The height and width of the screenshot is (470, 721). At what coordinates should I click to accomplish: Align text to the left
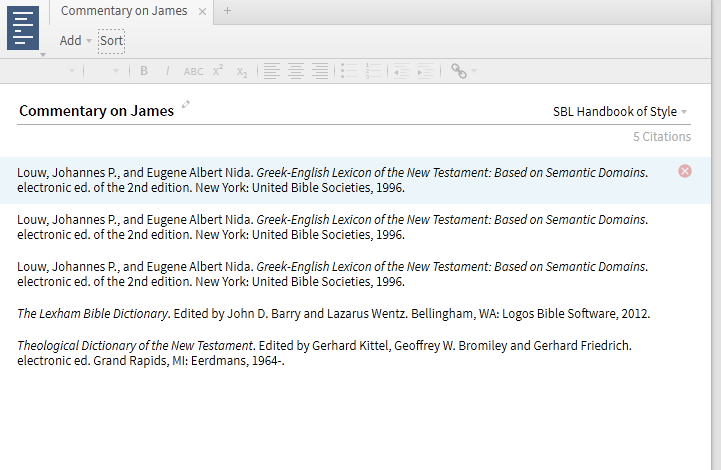(271, 71)
